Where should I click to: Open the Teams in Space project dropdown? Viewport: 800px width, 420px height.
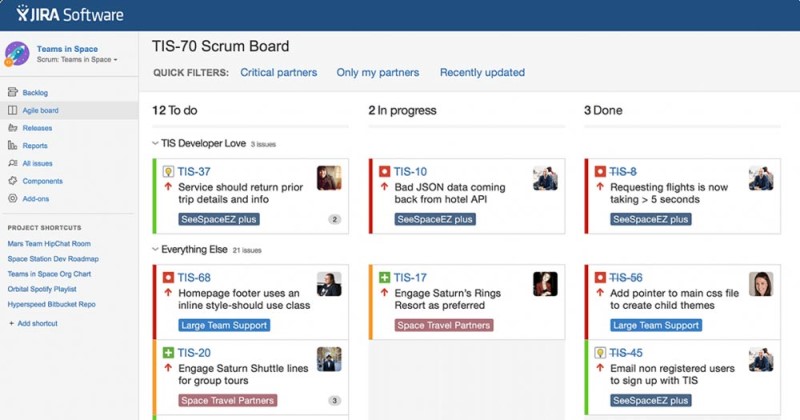pos(77,60)
